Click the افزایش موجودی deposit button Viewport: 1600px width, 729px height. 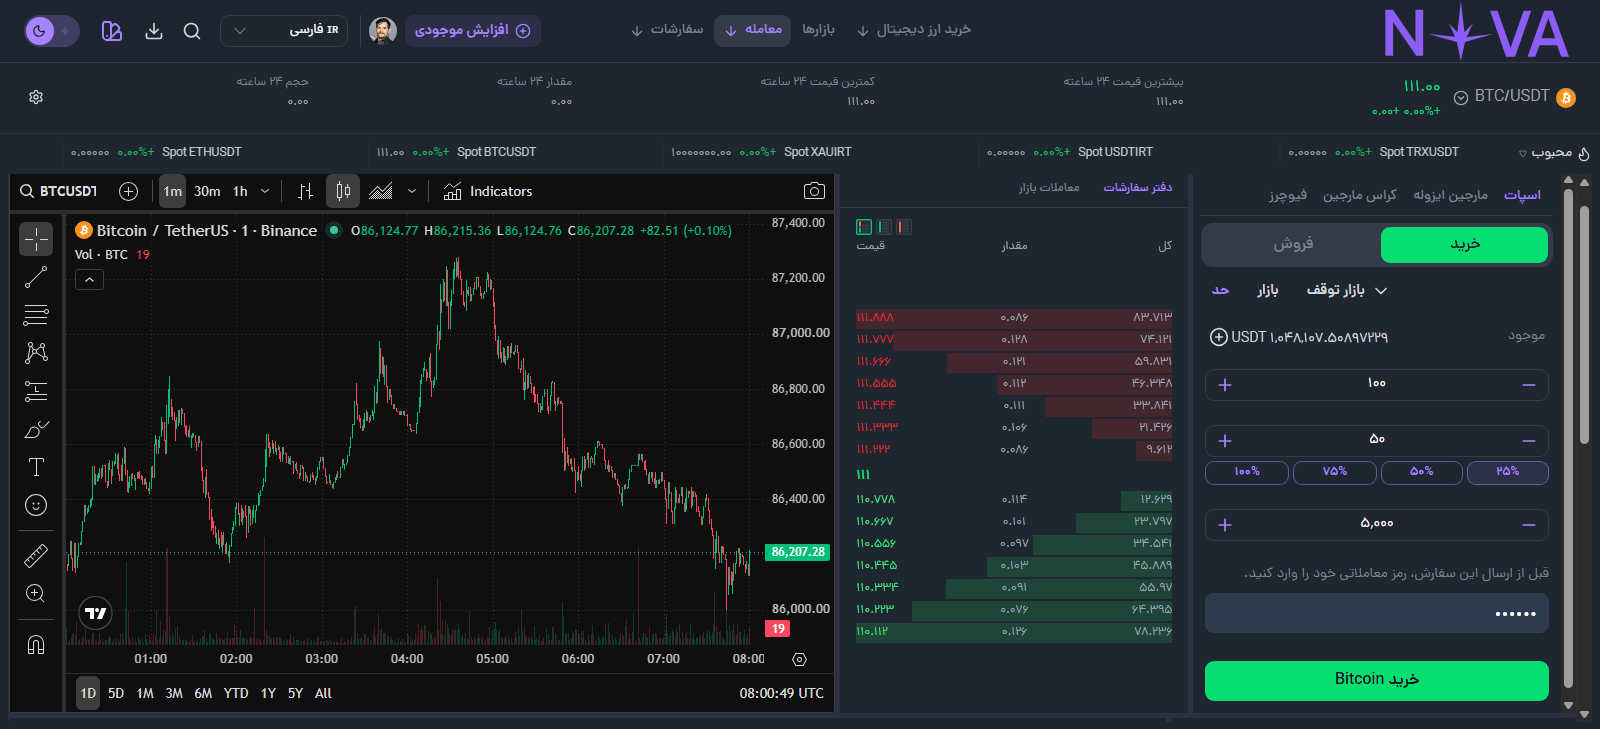pos(473,31)
